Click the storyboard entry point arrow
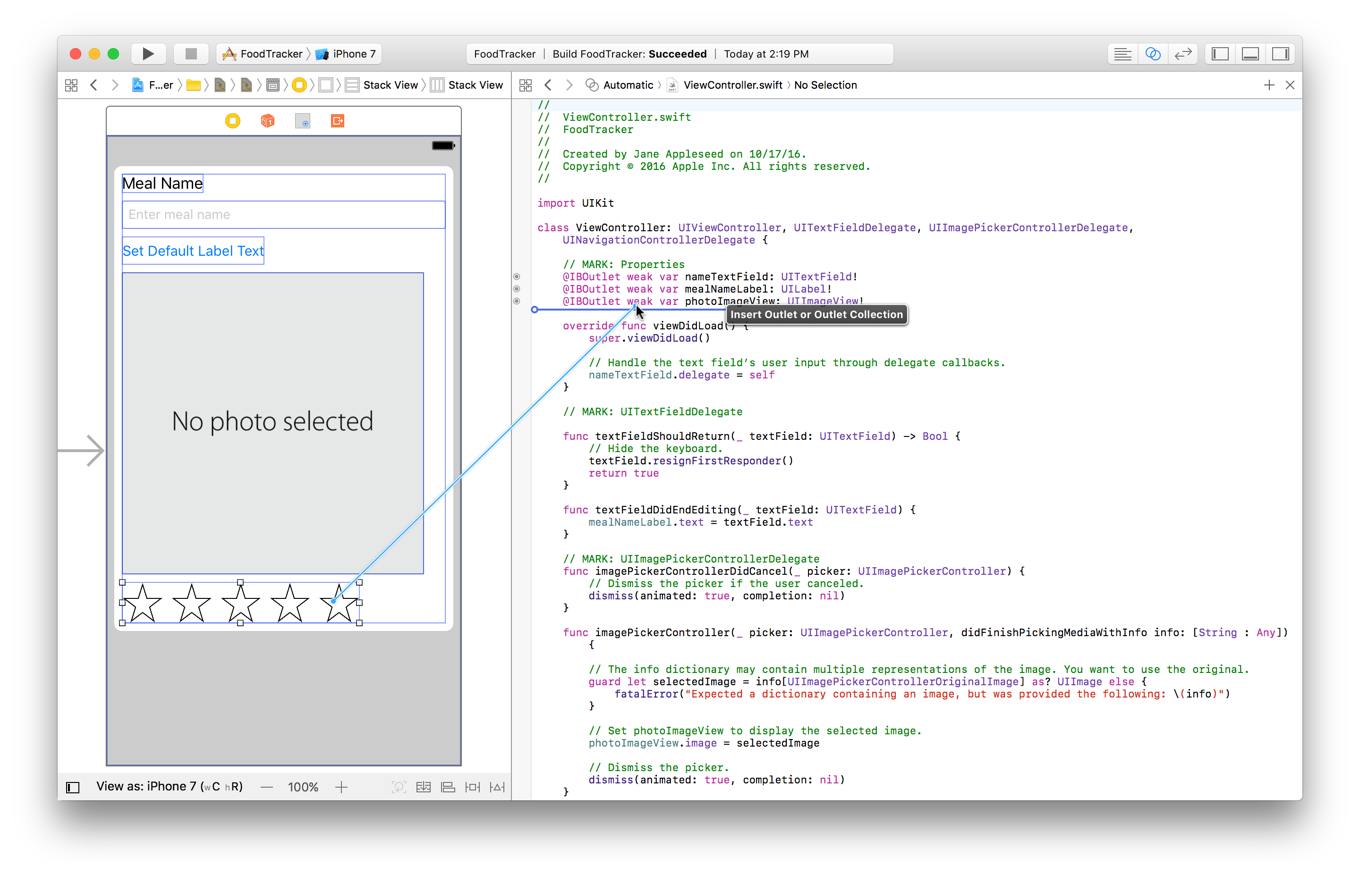Screen dimensions: 1360x874 81,451
